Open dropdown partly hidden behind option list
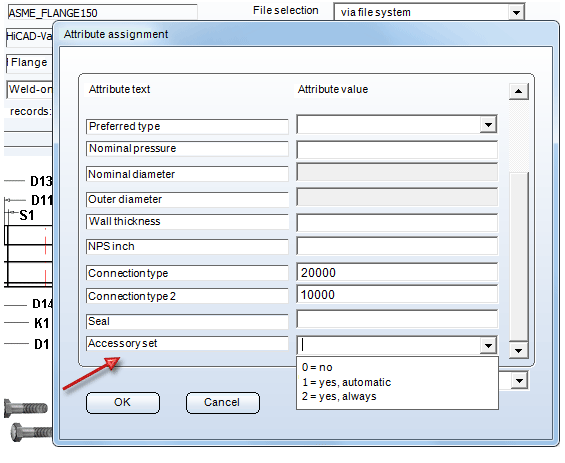Image resolution: width=565 pixels, height=463 pixels. [519, 381]
